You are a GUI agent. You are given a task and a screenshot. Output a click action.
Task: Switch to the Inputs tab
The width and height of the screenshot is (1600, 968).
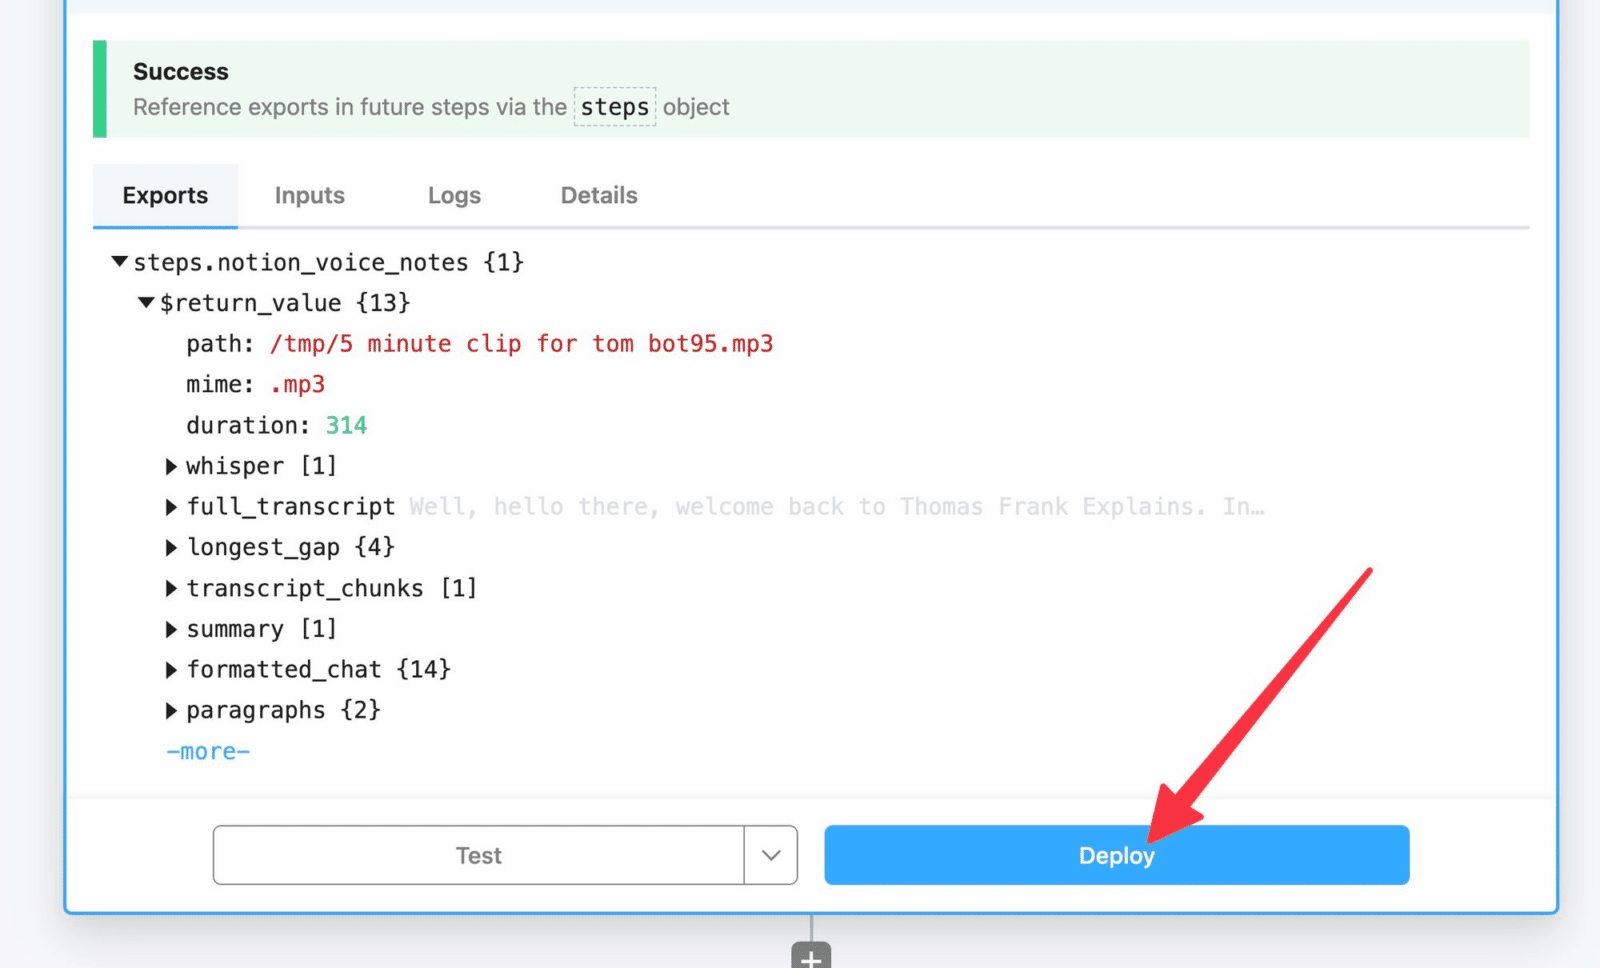click(x=309, y=195)
